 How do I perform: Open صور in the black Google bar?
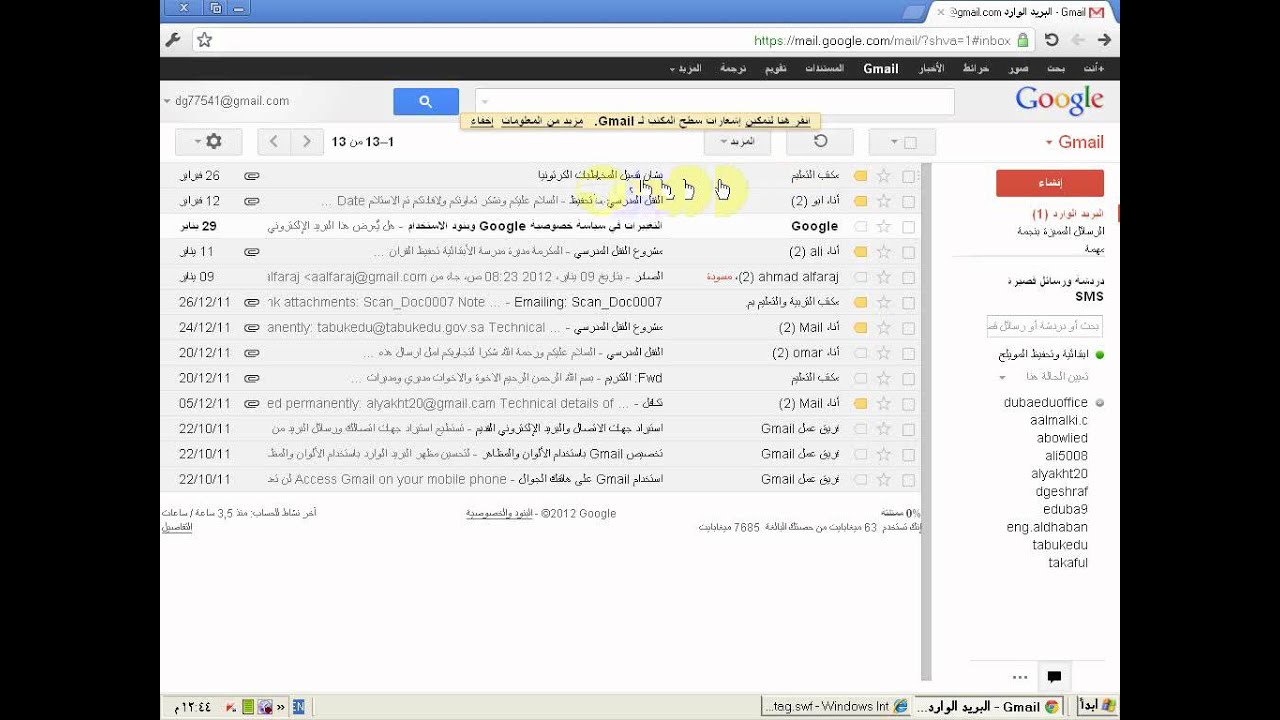(x=1018, y=68)
